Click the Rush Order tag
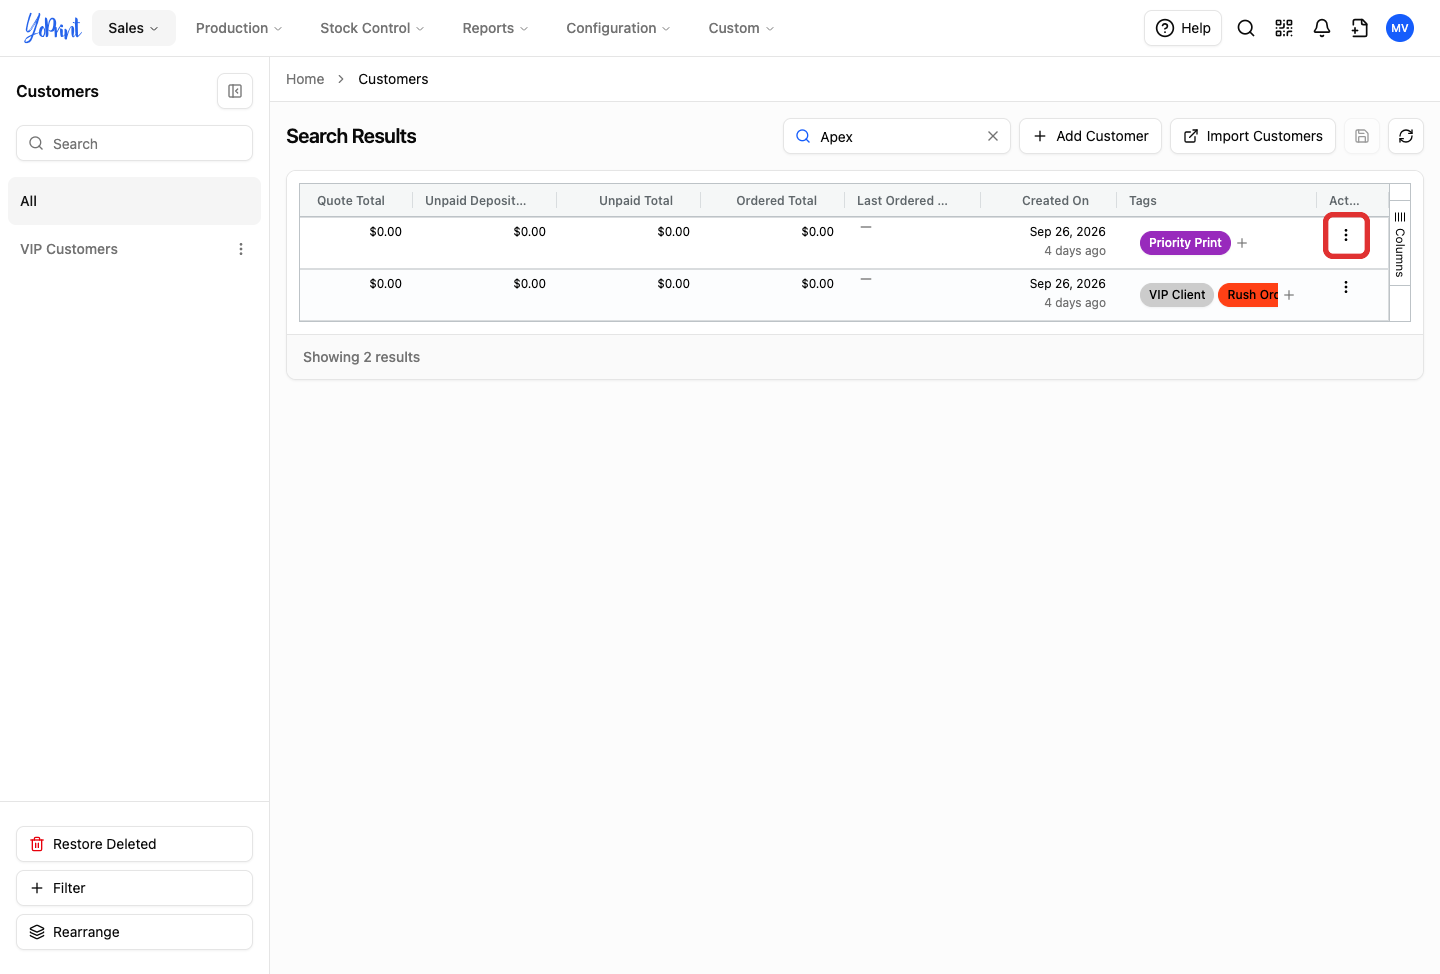The width and height of the screenshot is (1440, 974). tap(1249, 295)
